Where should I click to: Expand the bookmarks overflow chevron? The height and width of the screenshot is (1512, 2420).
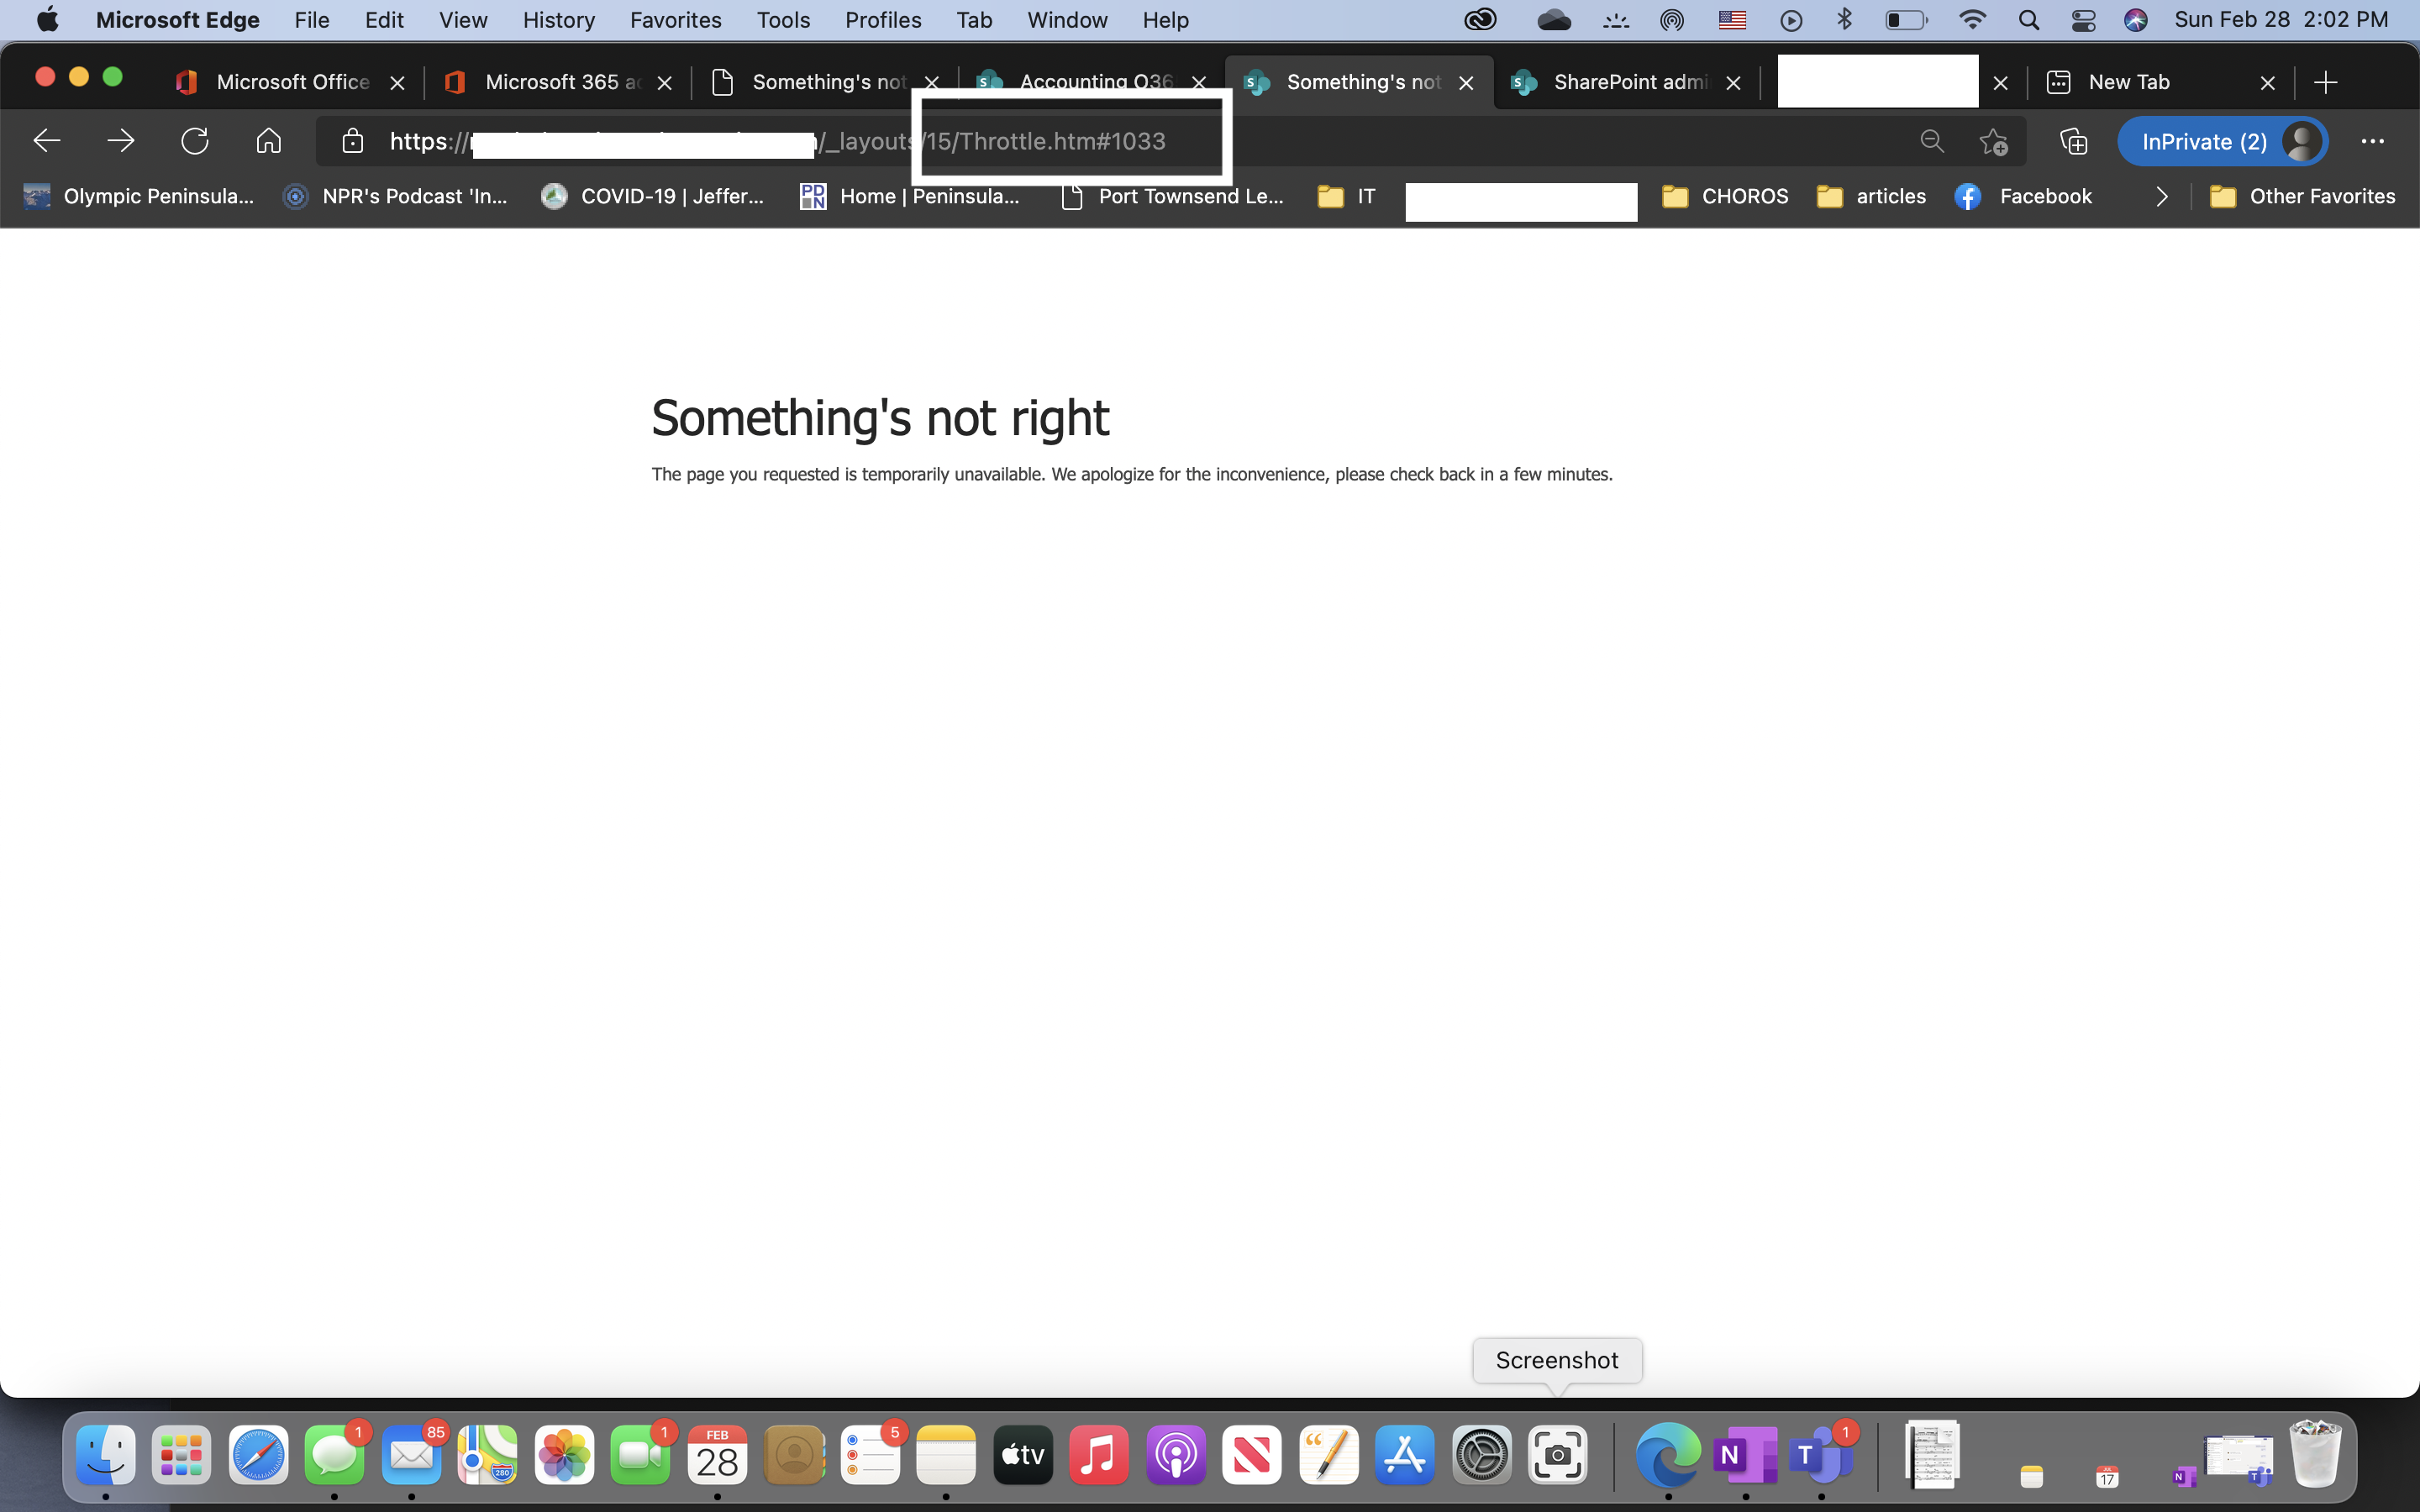[x=2162, y=196]
